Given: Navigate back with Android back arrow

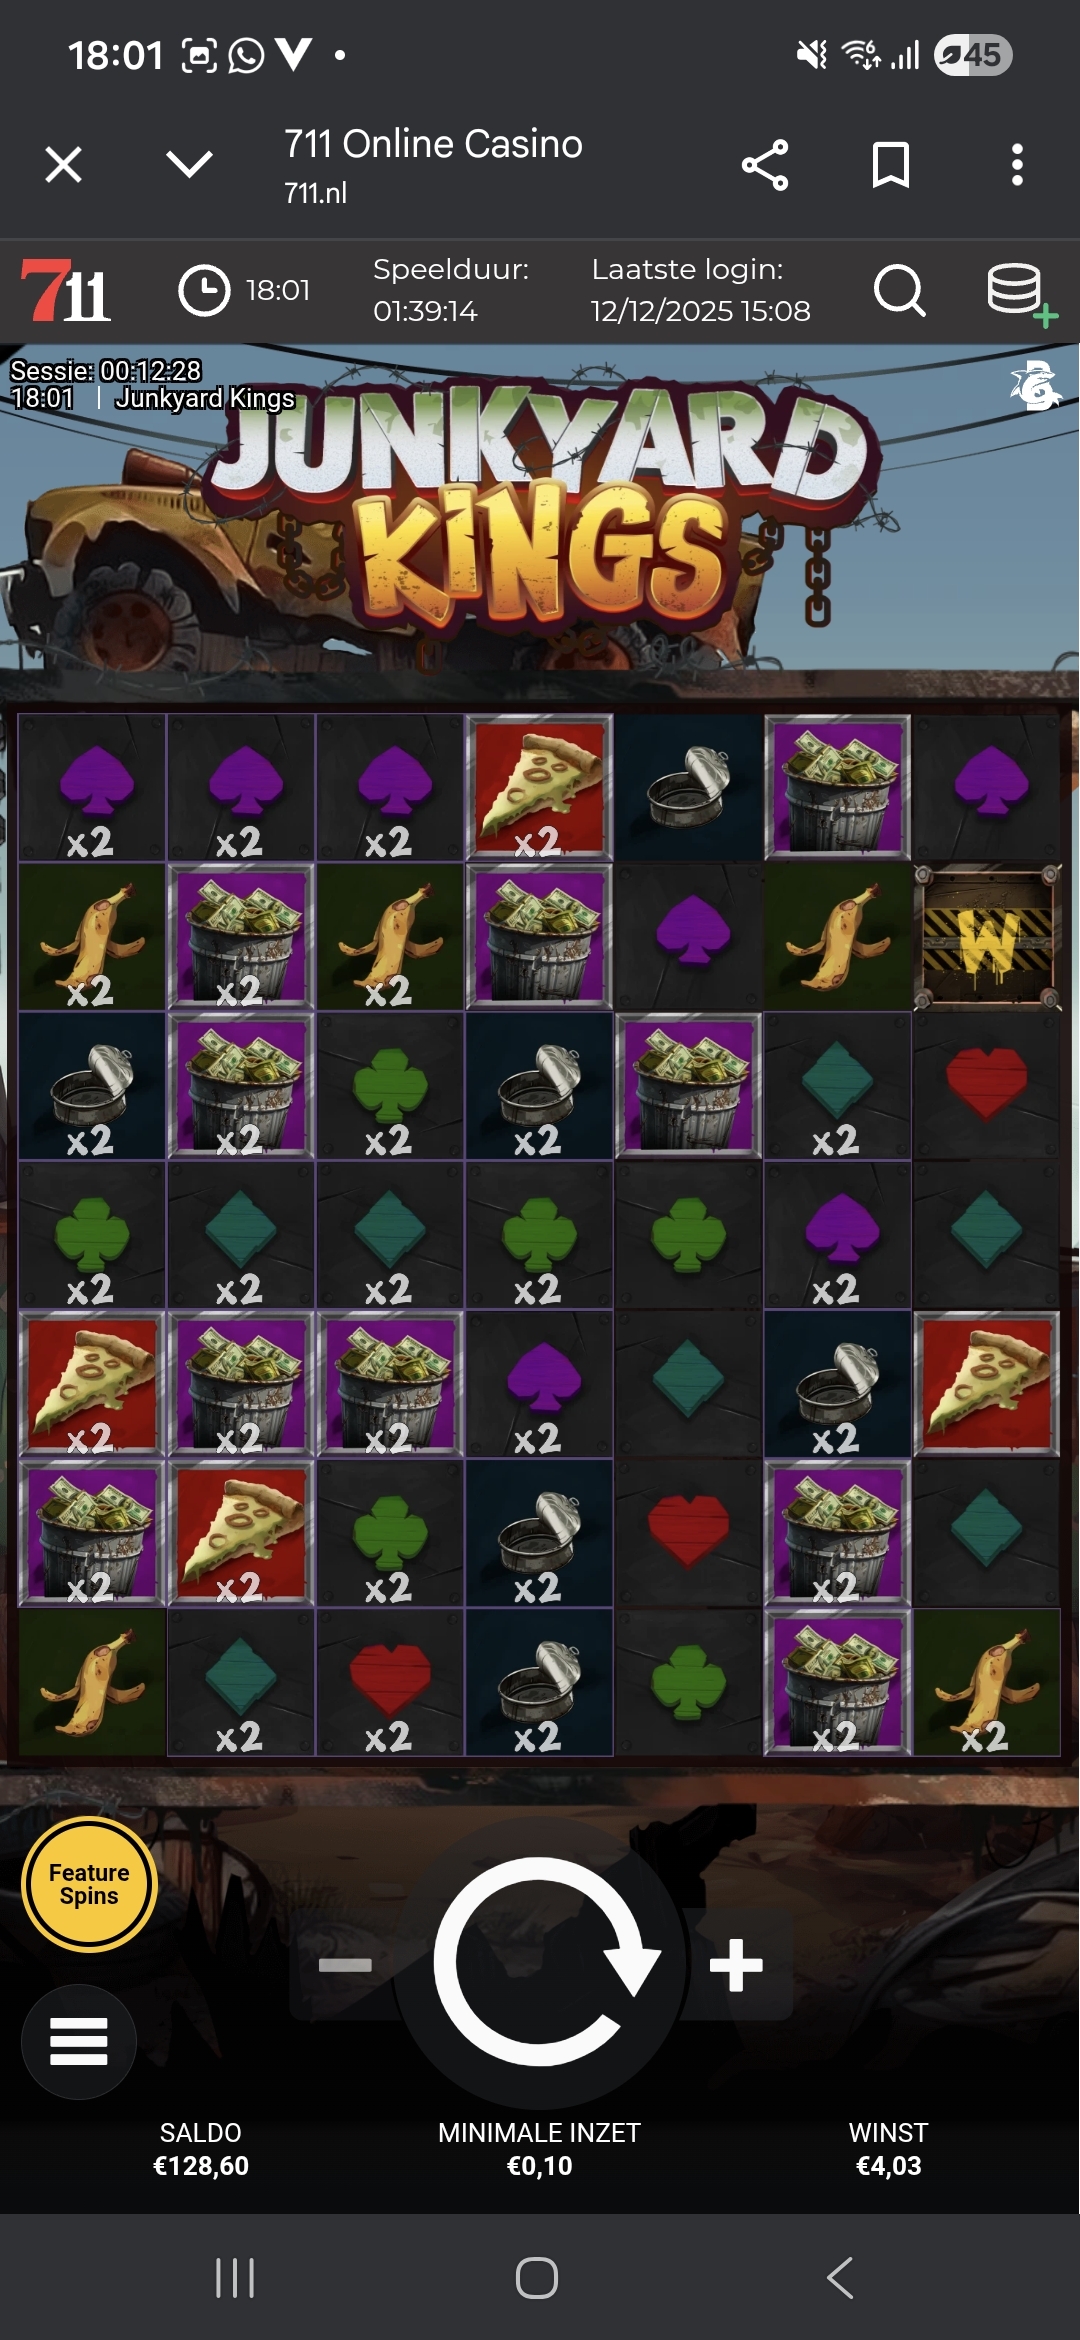Looking at the screenshot, I should click(840, 2278).
